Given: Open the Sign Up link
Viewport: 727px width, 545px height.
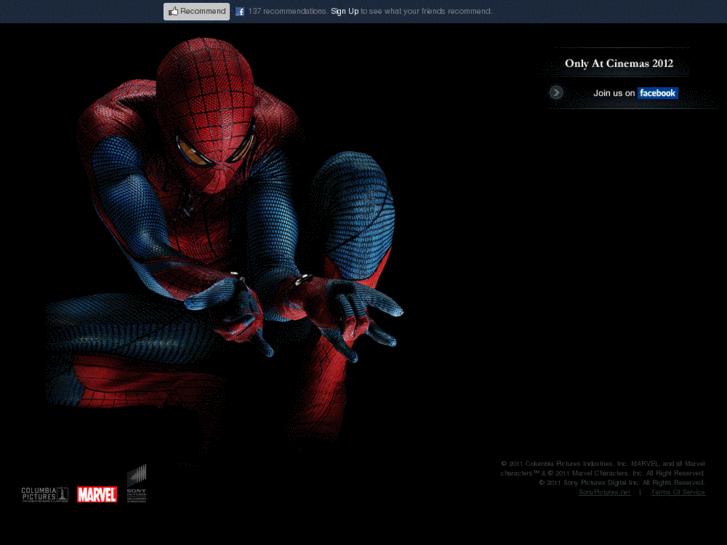Looking at the screenshot, I should coord(344,11).
